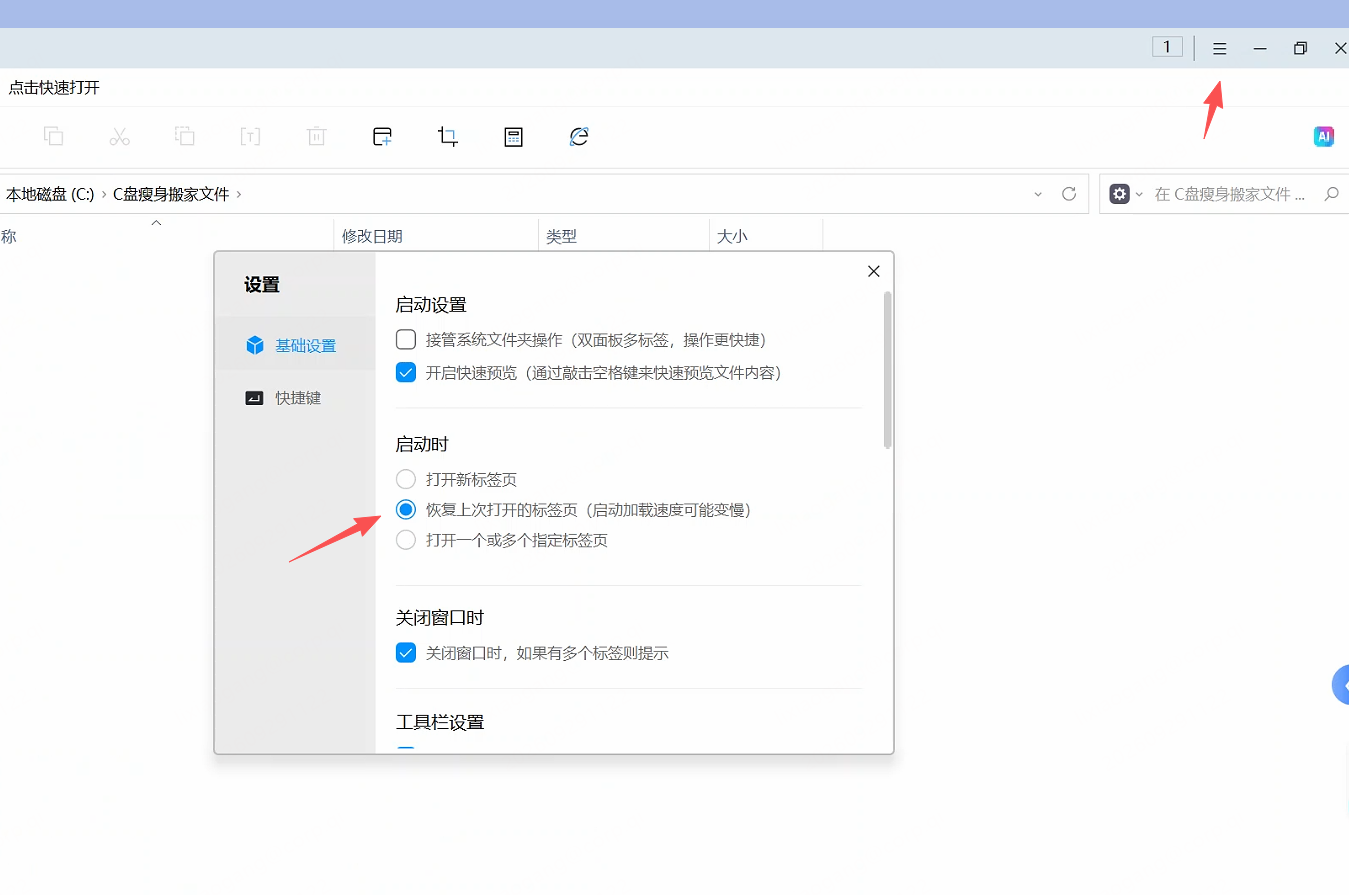1349x895 pixels.
Task: Launch the Internet Explorer toolbar icon
Action: tap(579, 137)
